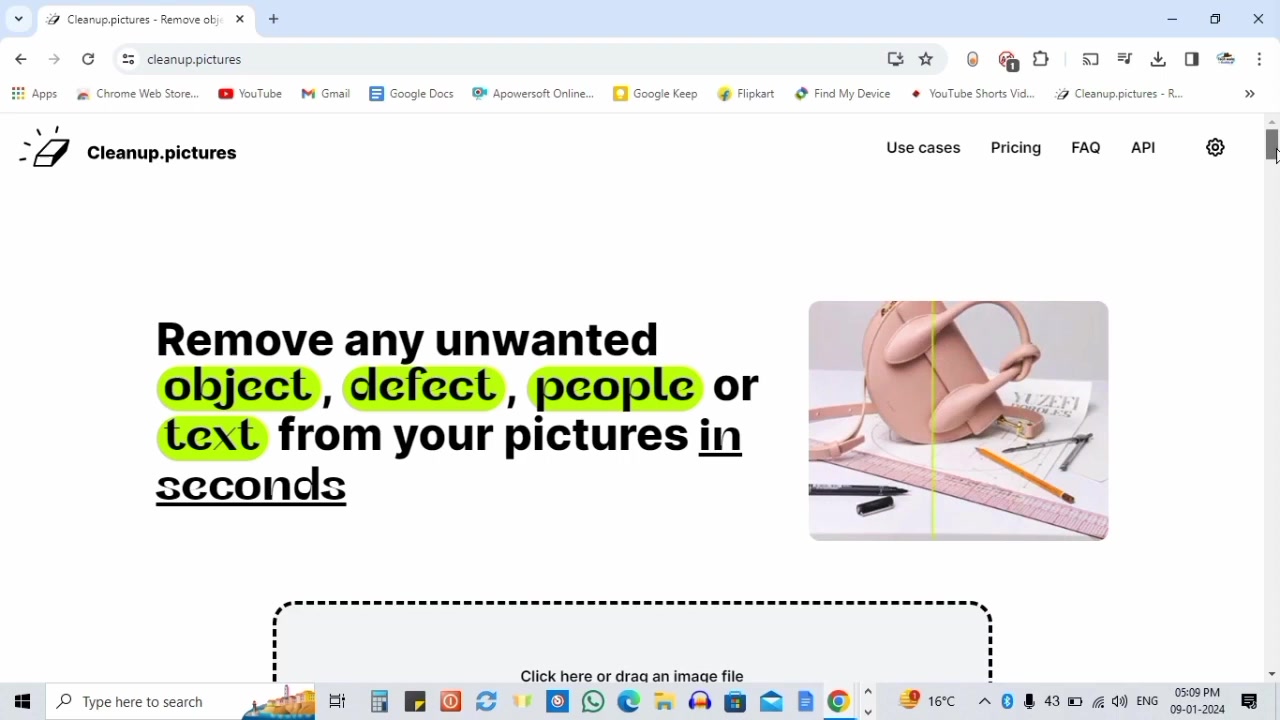Open the Google Docs bookmark
Image resolution: width=1280 pixels, height=720 pixels.
tap(411, 93)
